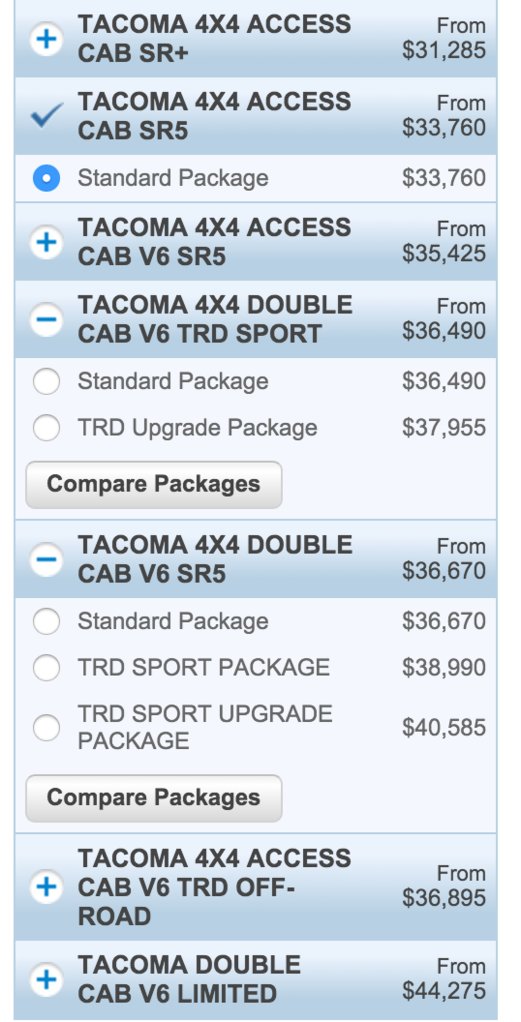
Task: Open Tacoma 4X4 Access Cab SR+ header
Action: click(255, 39)
